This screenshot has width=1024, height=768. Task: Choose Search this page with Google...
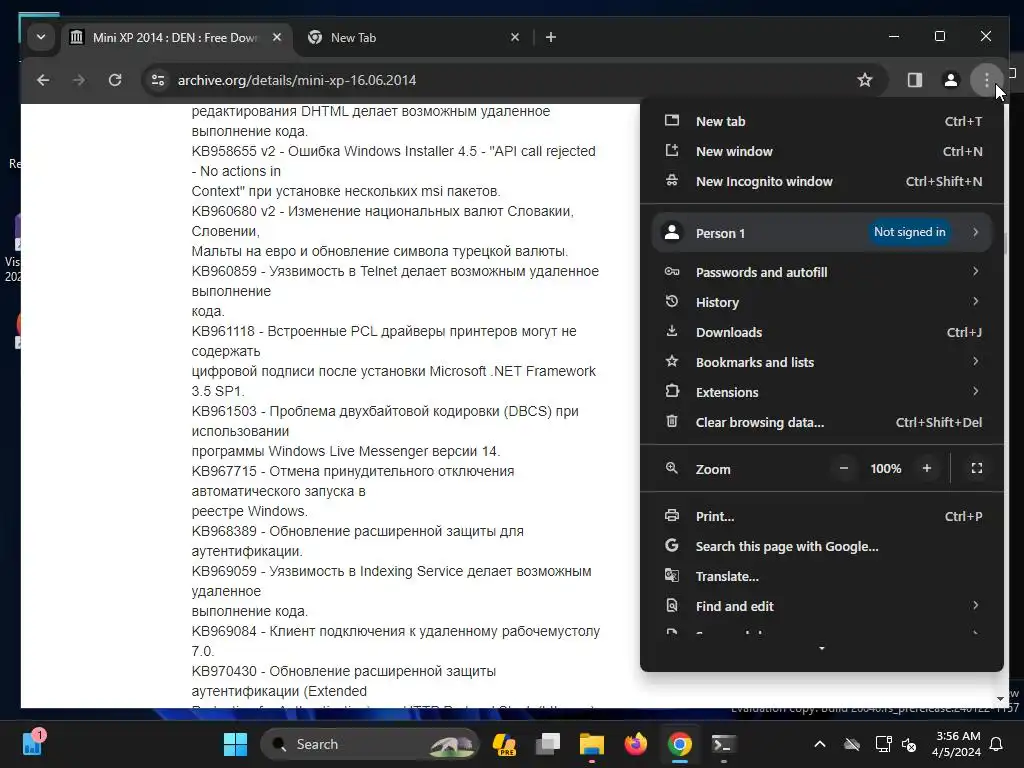click(822, 547)
